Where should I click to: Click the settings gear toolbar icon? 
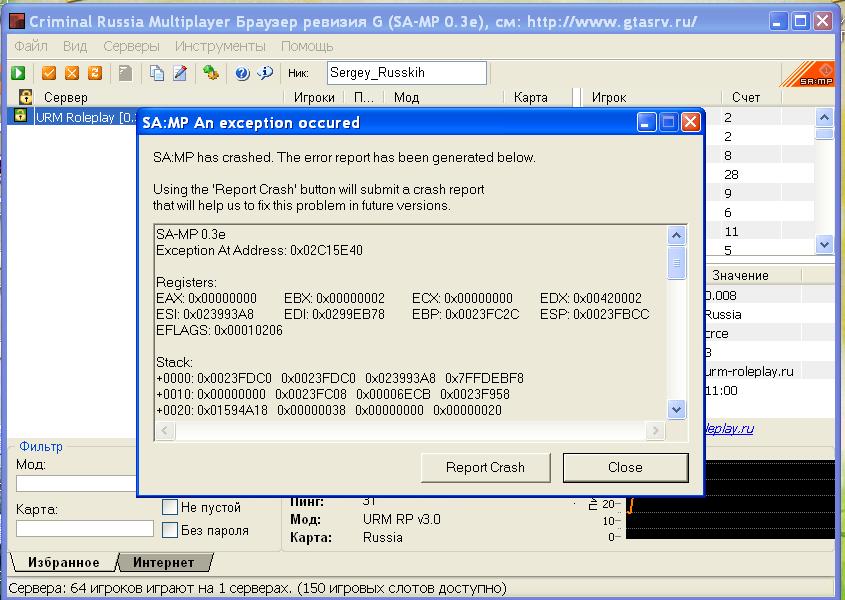click(211, 73)
